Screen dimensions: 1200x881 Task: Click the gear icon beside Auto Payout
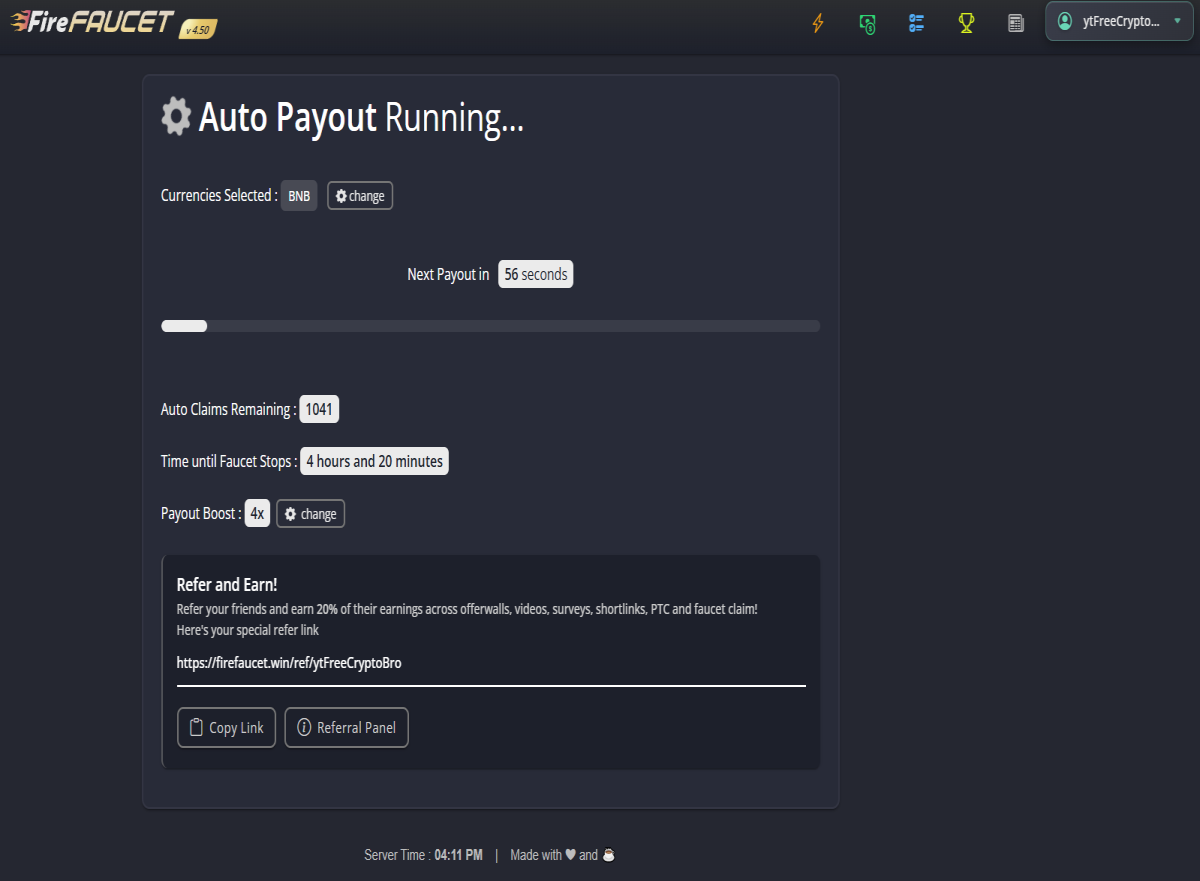pyautogui.click(x=176, y=116)
